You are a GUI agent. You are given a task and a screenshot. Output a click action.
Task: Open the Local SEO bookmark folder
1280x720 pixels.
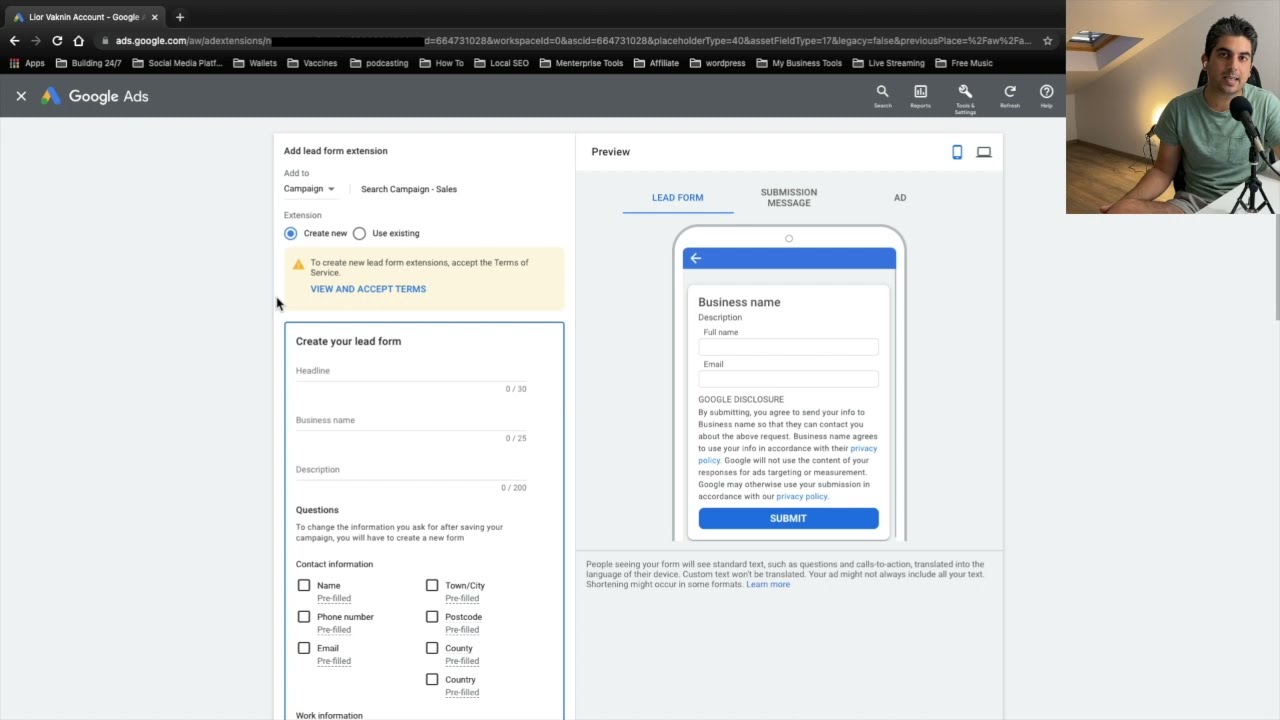tap(501, 63)
